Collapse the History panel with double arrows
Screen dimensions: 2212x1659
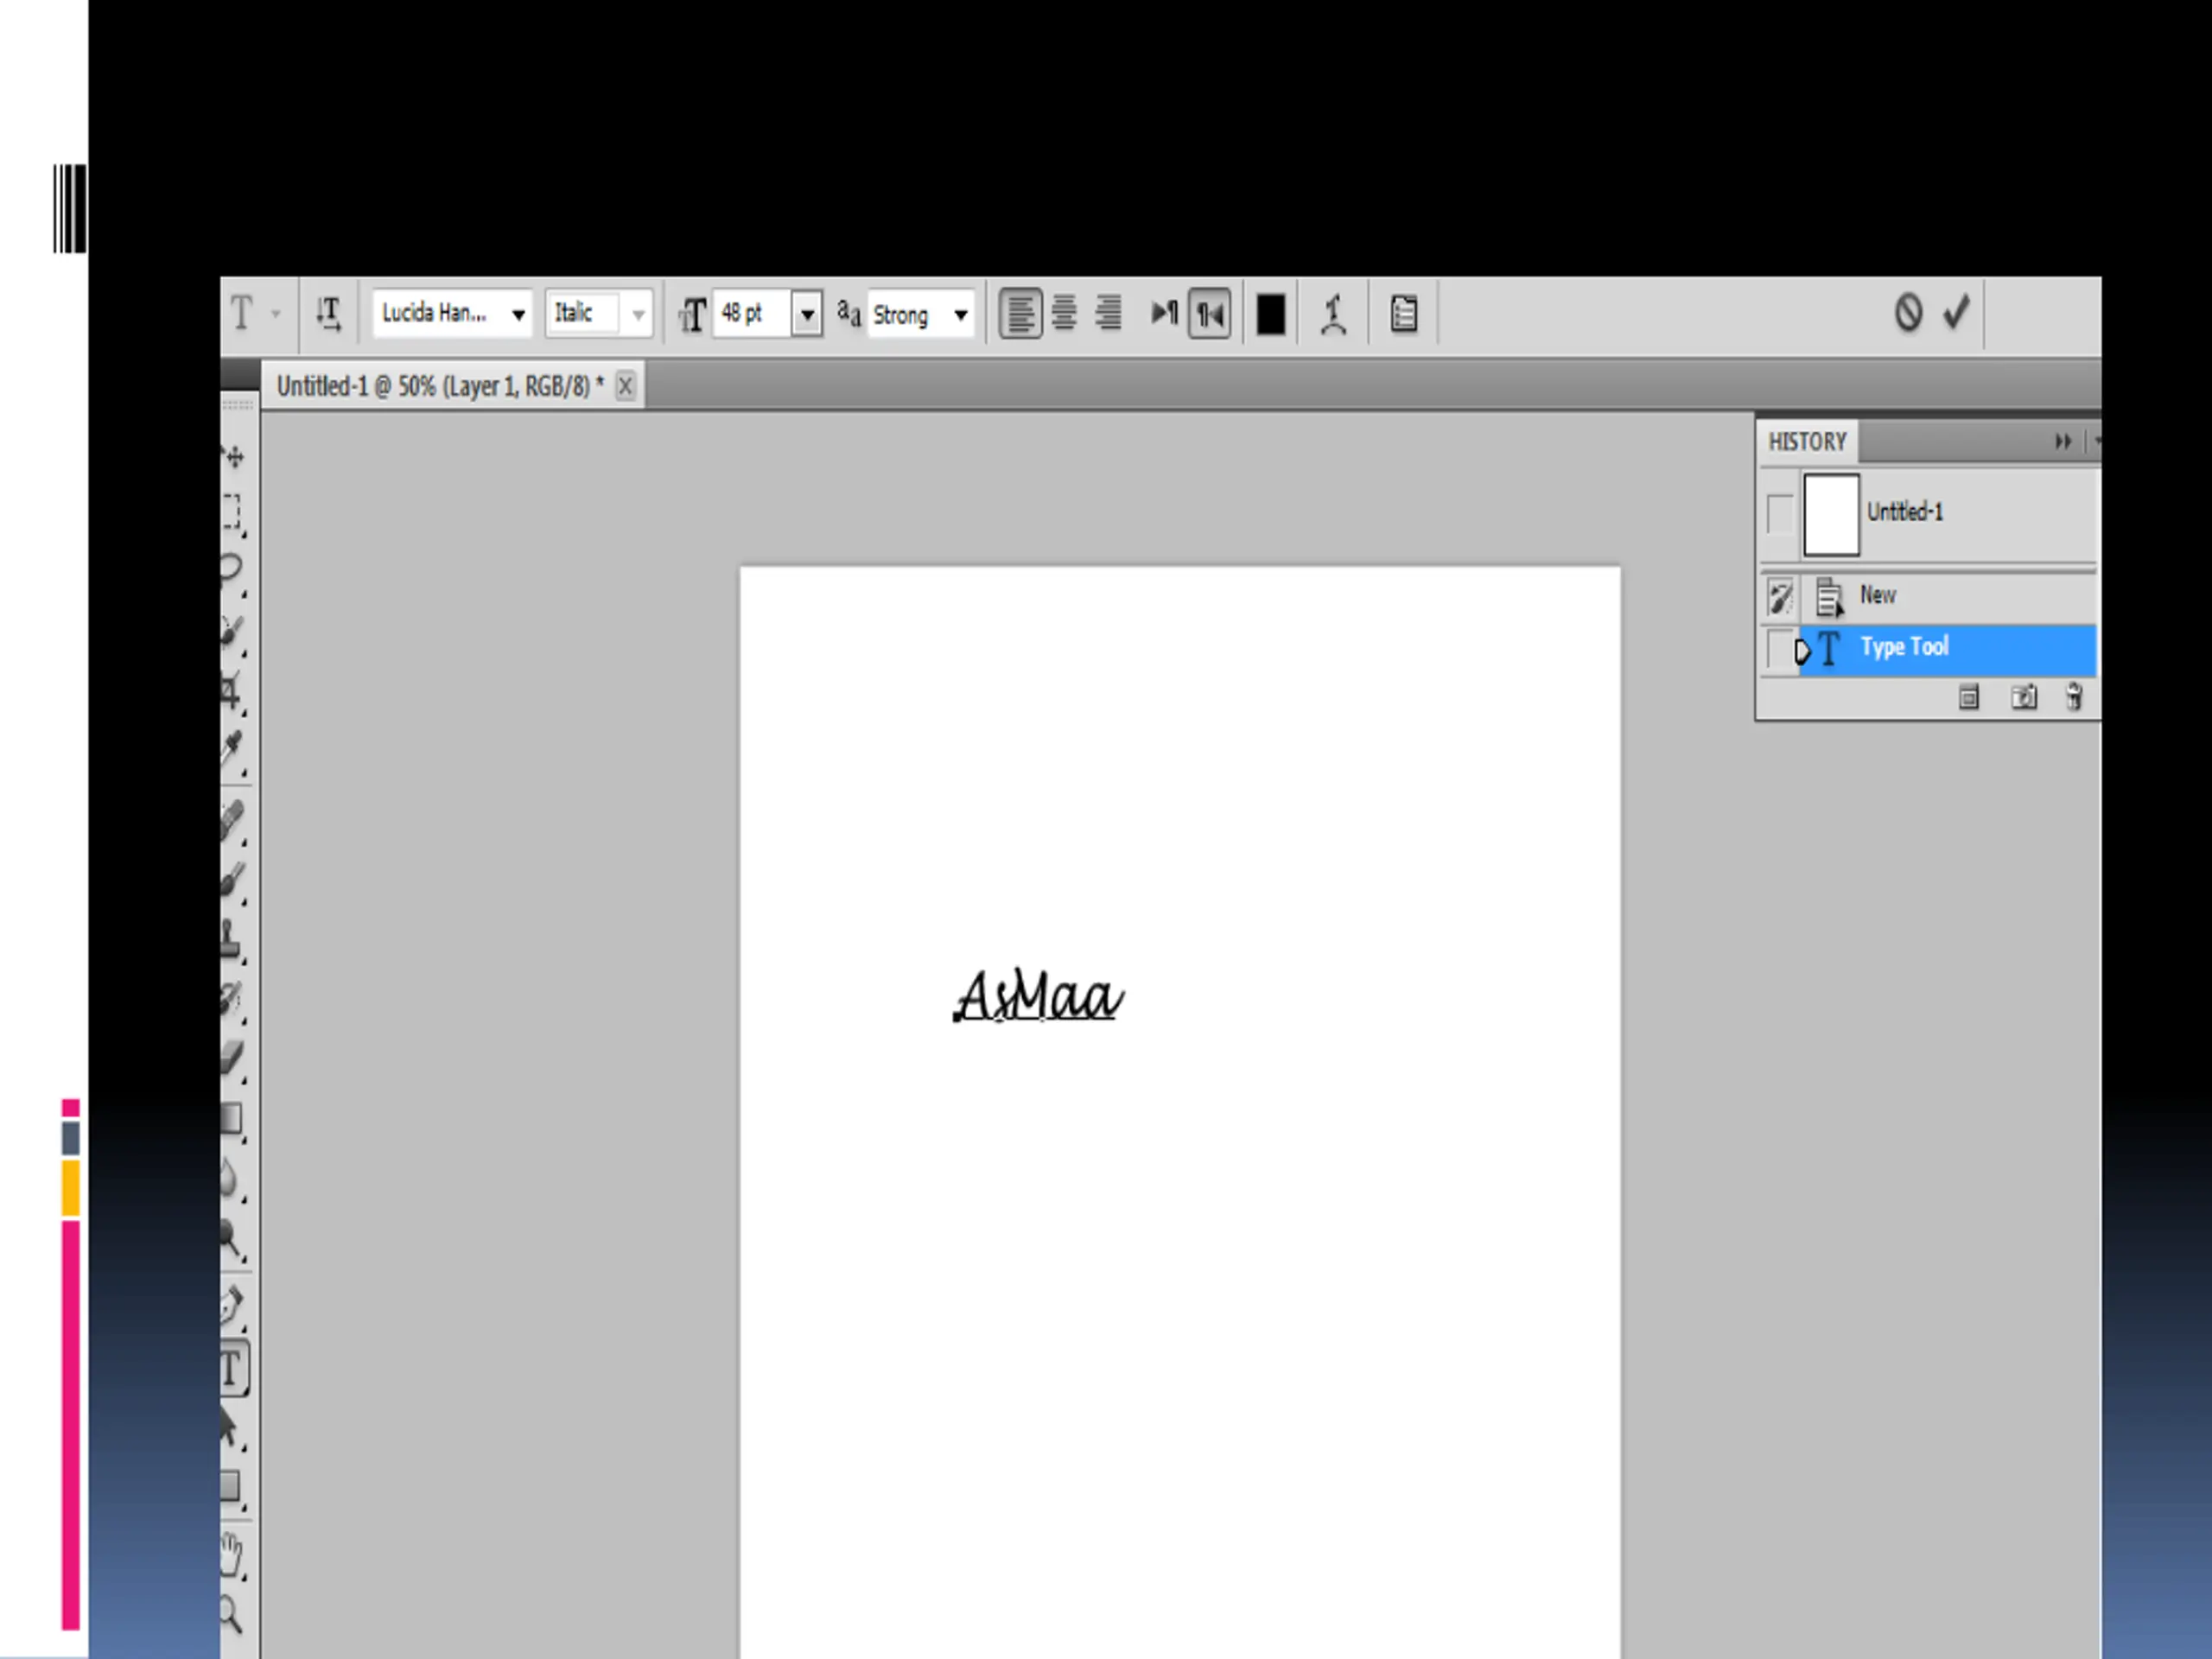[x=2063, y=441]
